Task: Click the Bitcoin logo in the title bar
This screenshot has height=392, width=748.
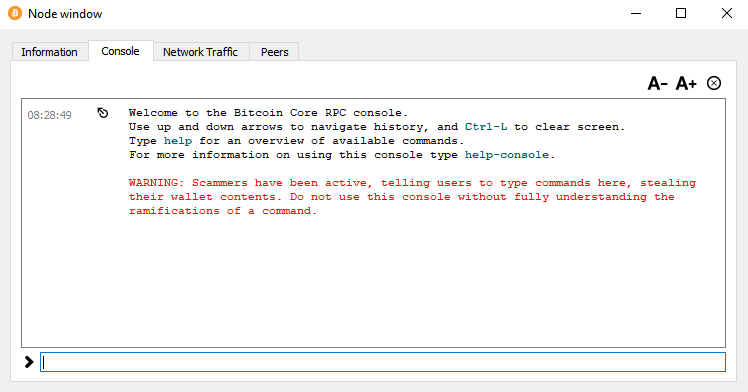Action: click(x=15, y=13)
